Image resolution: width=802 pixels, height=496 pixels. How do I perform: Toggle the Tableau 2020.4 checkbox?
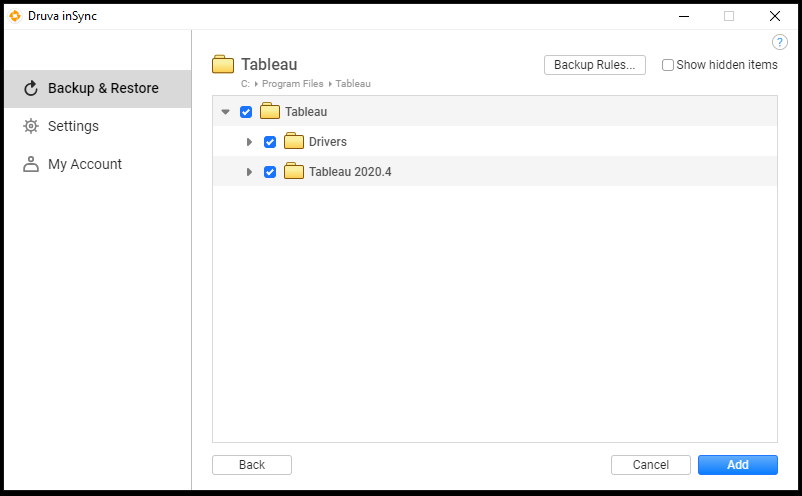click(x=270, y=172)
